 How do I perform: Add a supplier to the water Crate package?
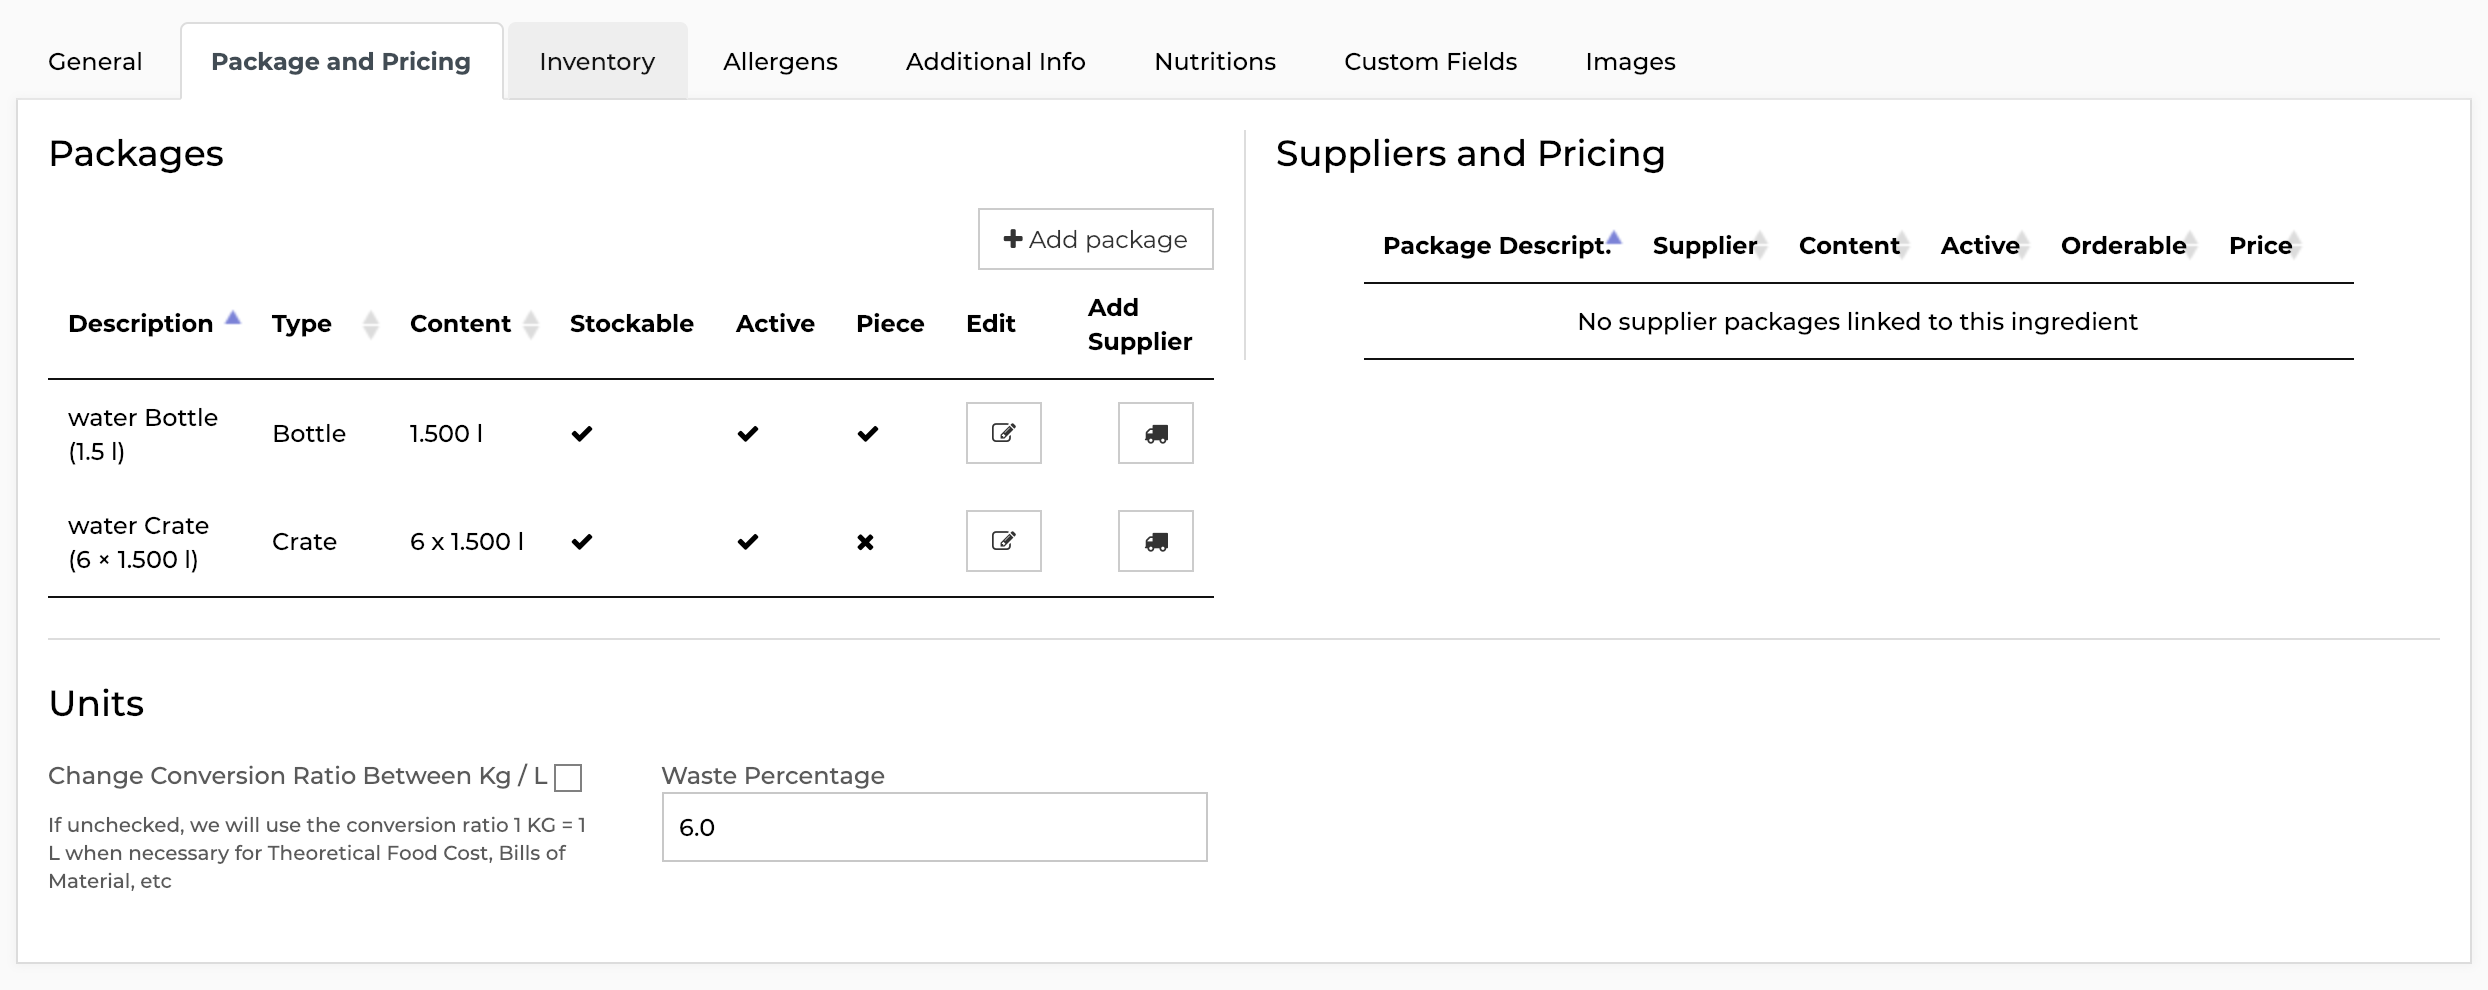[1155, 541]
